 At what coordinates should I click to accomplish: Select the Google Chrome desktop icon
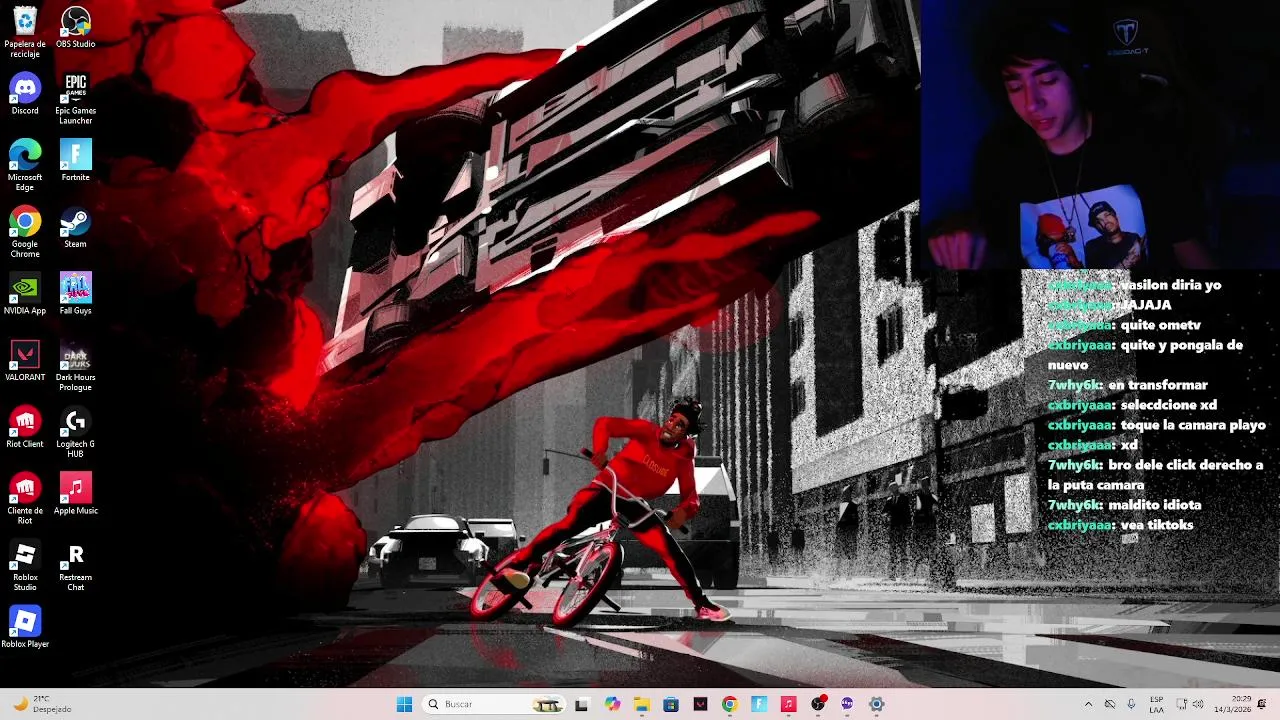click(25, 232)
